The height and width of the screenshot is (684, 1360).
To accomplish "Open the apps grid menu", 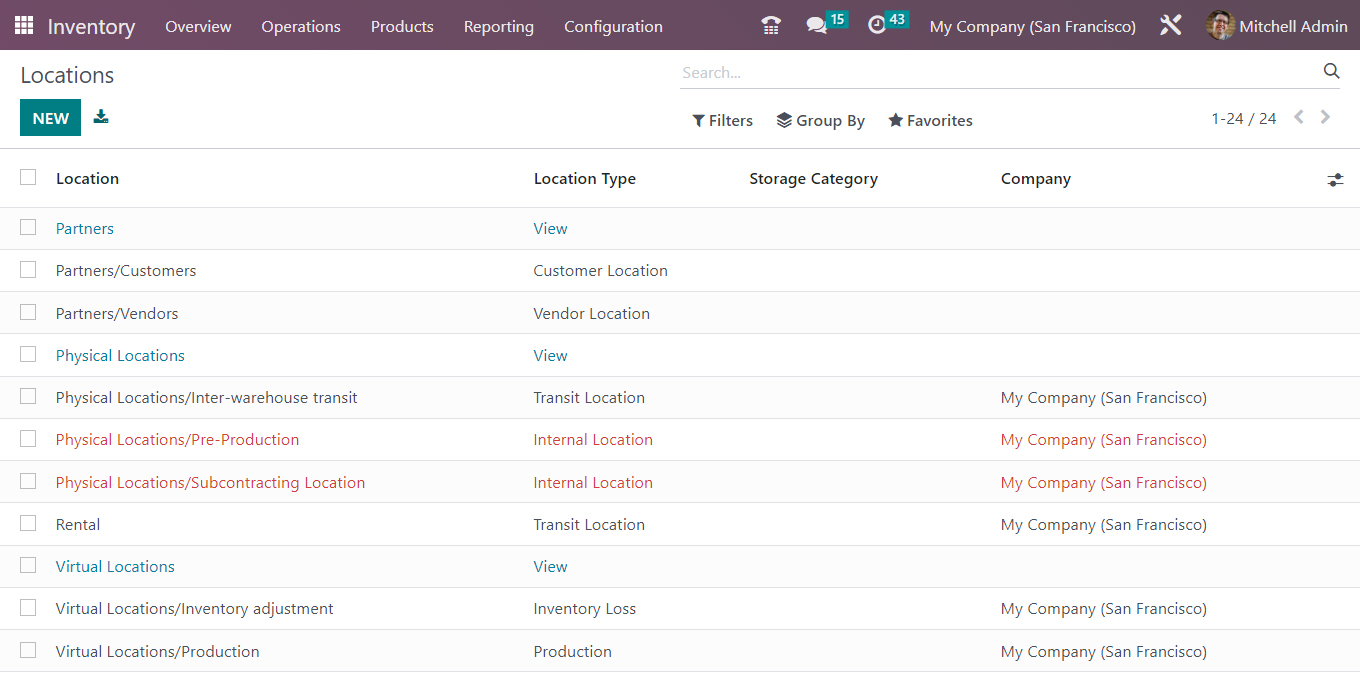I will [x=22, y=24].
